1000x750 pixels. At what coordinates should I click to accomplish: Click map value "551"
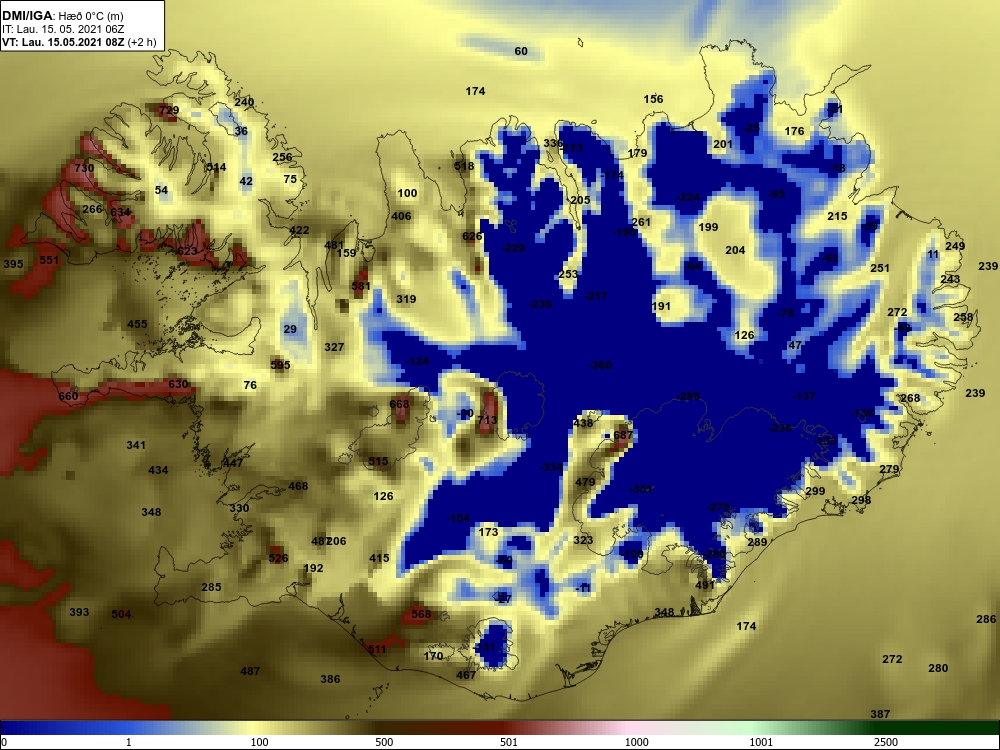click(49, 260)
